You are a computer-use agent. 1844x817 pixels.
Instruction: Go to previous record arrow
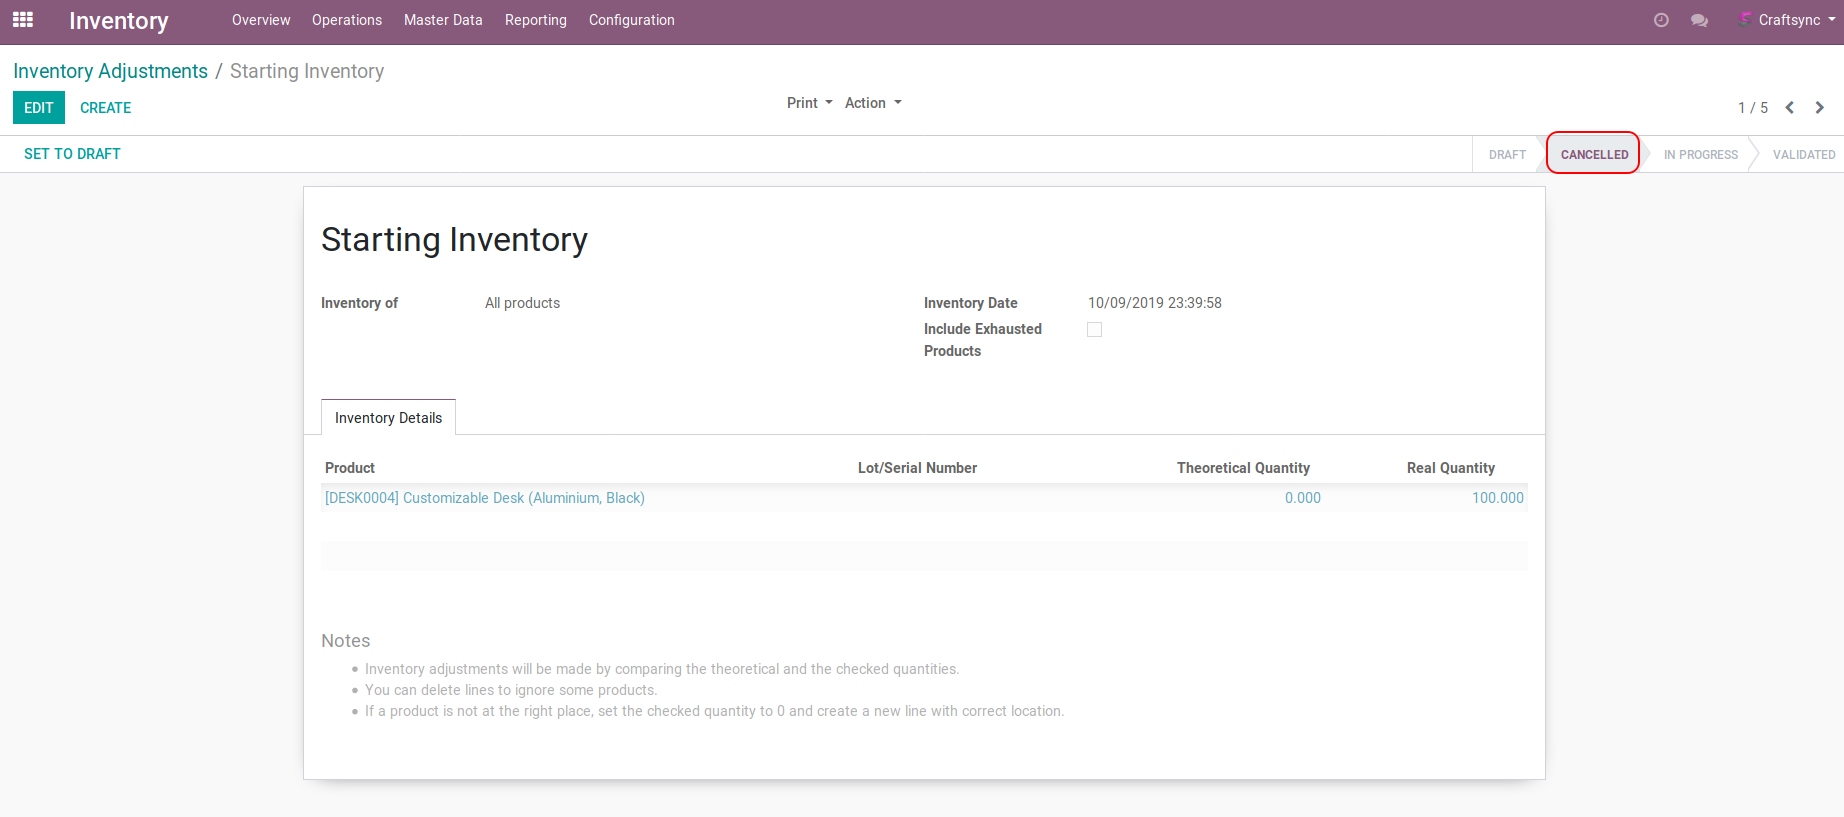coord(1790,108)
